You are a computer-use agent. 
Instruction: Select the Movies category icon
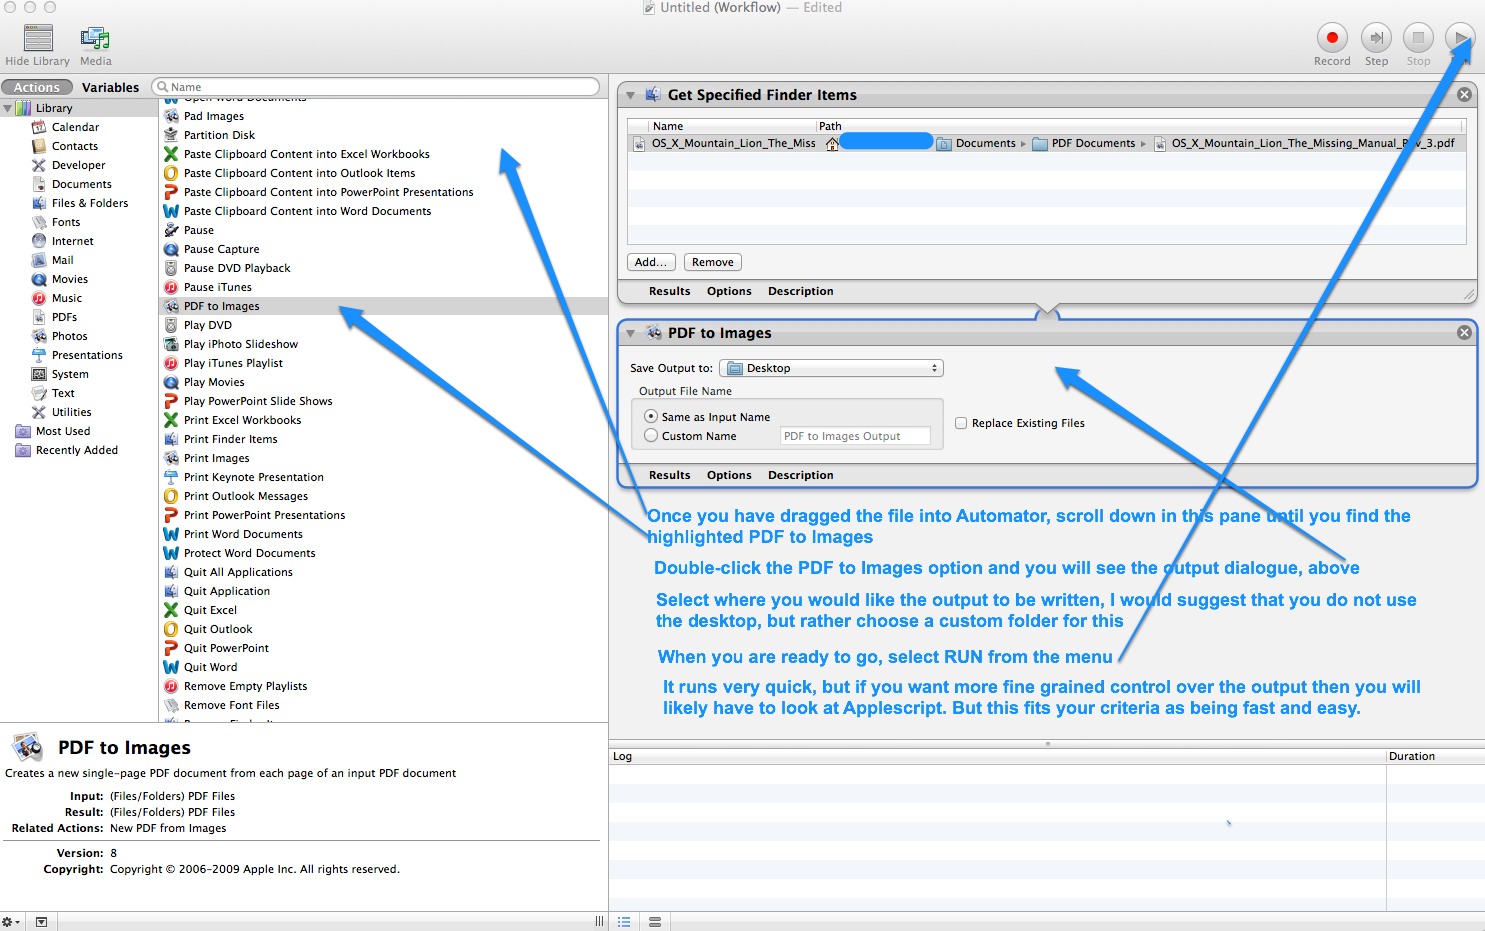(39, 279)
